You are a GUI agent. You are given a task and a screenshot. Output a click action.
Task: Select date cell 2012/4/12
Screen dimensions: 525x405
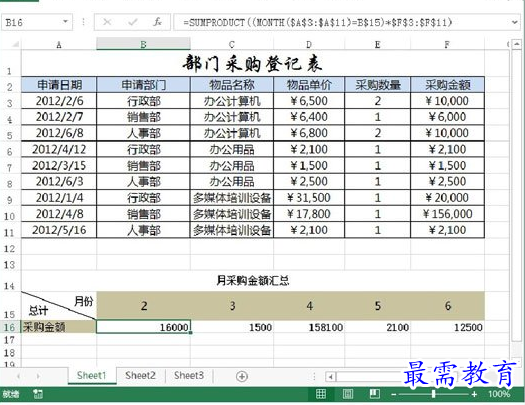click(x=59, y=149)
